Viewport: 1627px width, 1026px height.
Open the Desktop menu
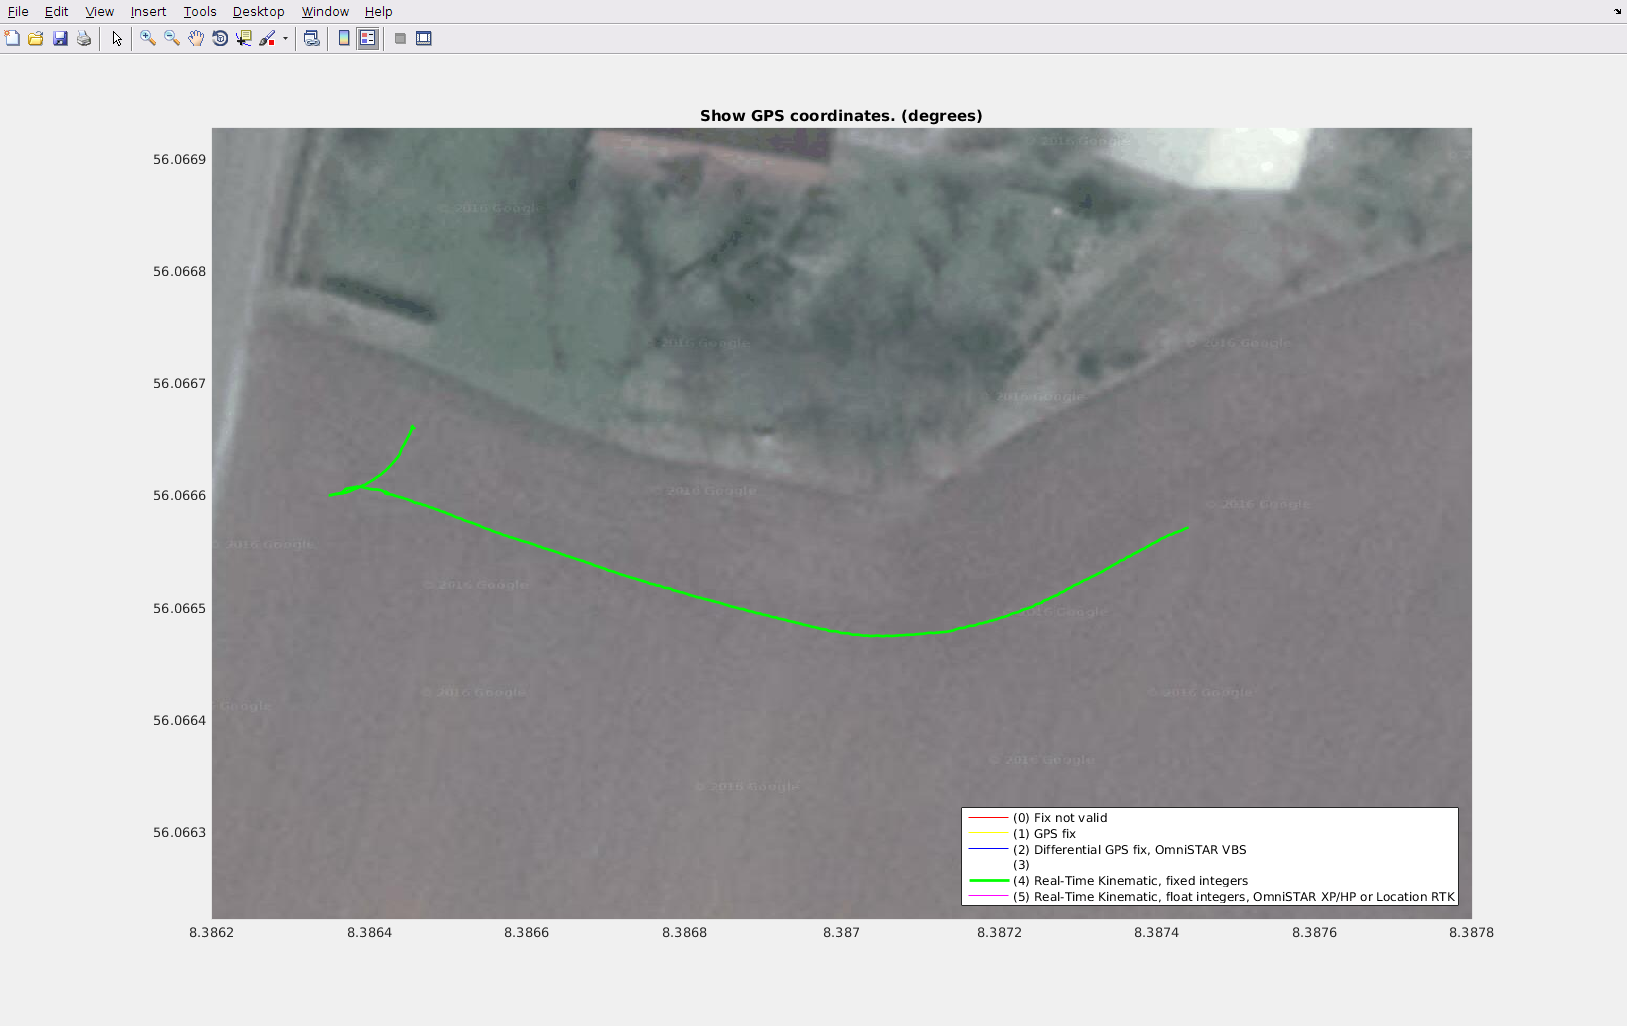point(258,12)
